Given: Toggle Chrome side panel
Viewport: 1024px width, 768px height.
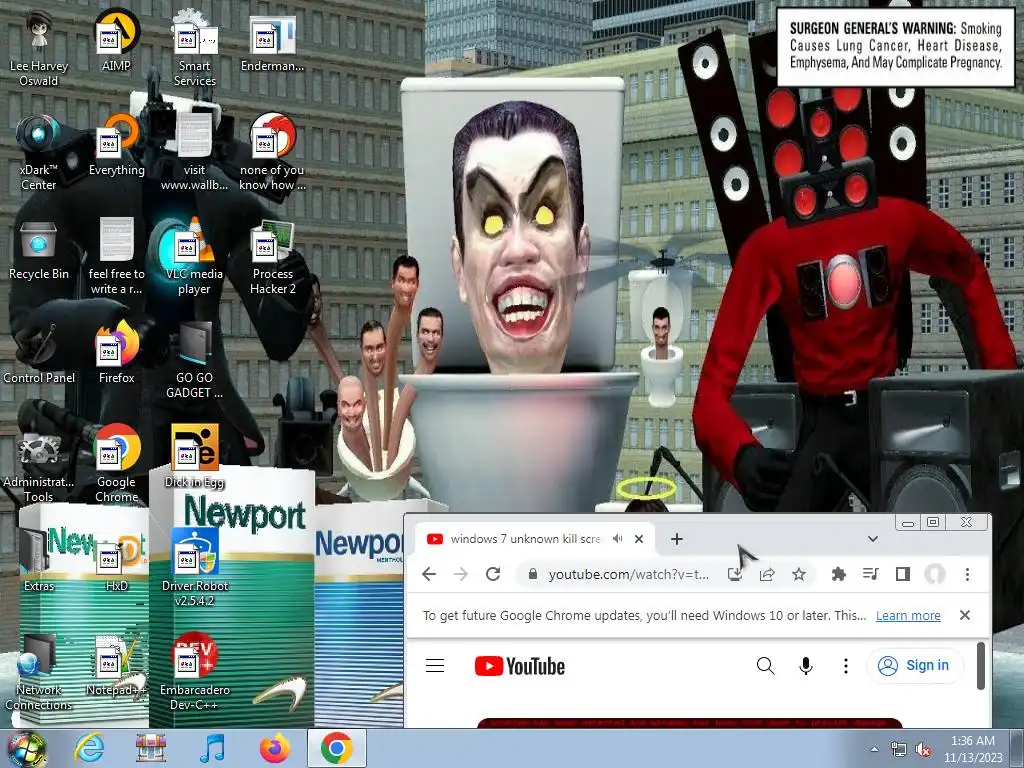Looking at the screenshot, I should (x=903, y=574).
